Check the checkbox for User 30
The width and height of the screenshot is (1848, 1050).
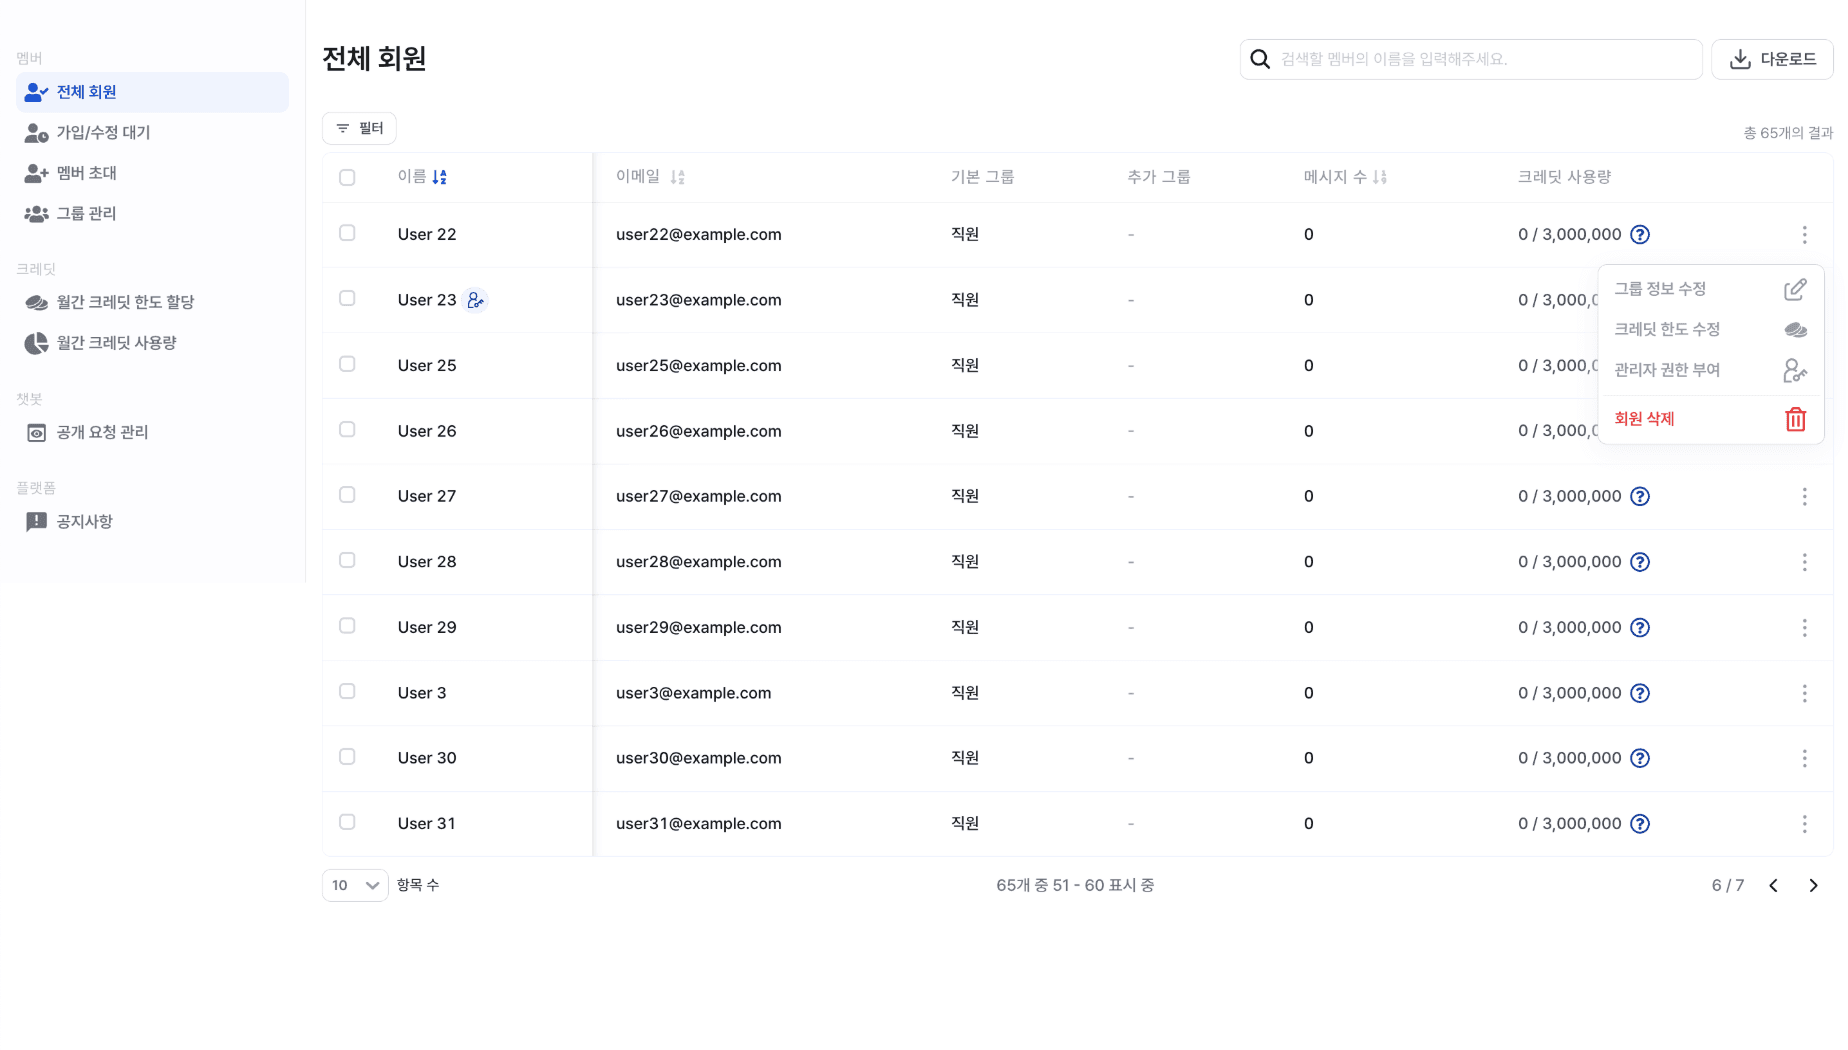click(x=347, y=756)
